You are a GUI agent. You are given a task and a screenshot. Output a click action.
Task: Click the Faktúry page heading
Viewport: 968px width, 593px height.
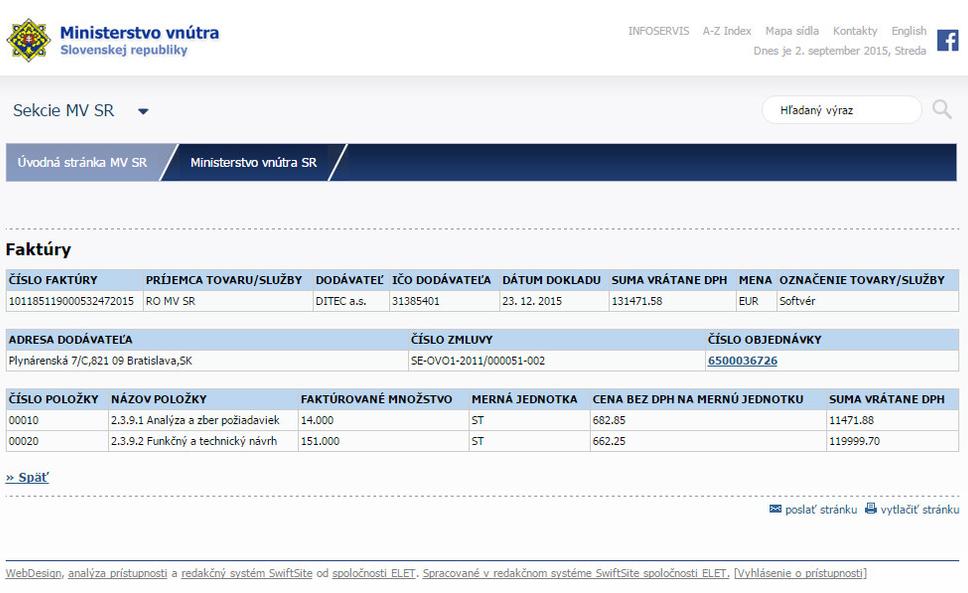(38, 249)
